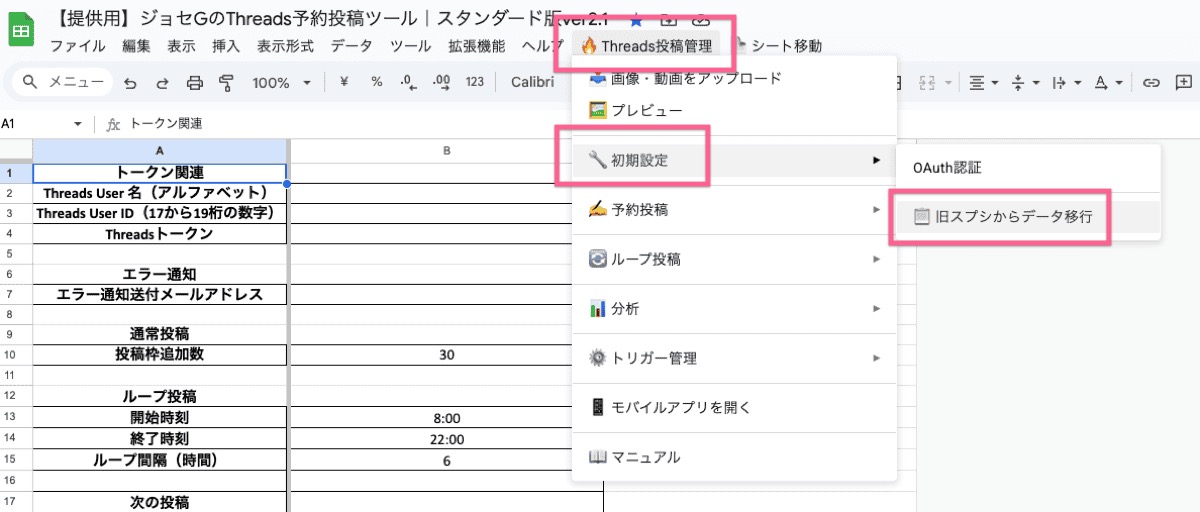Expand the トリガー管理 submenu

pos(734,358)
